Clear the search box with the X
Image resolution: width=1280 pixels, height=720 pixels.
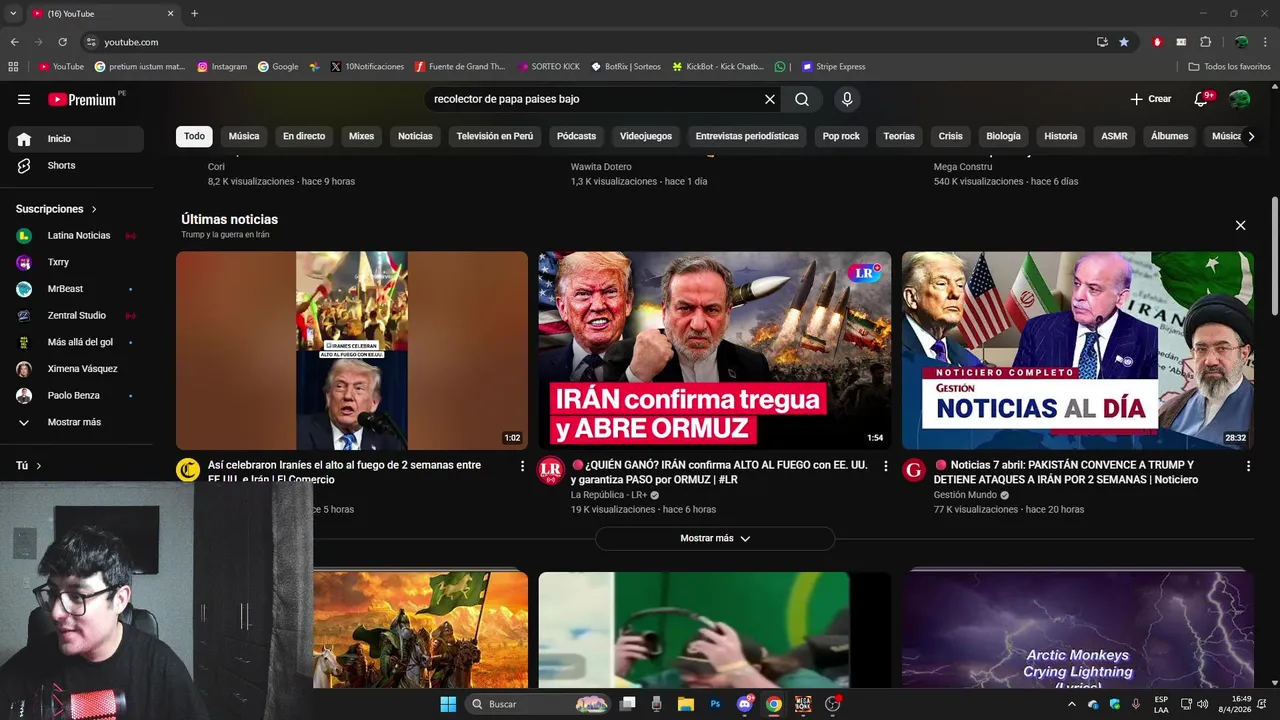tap(770, 99)
